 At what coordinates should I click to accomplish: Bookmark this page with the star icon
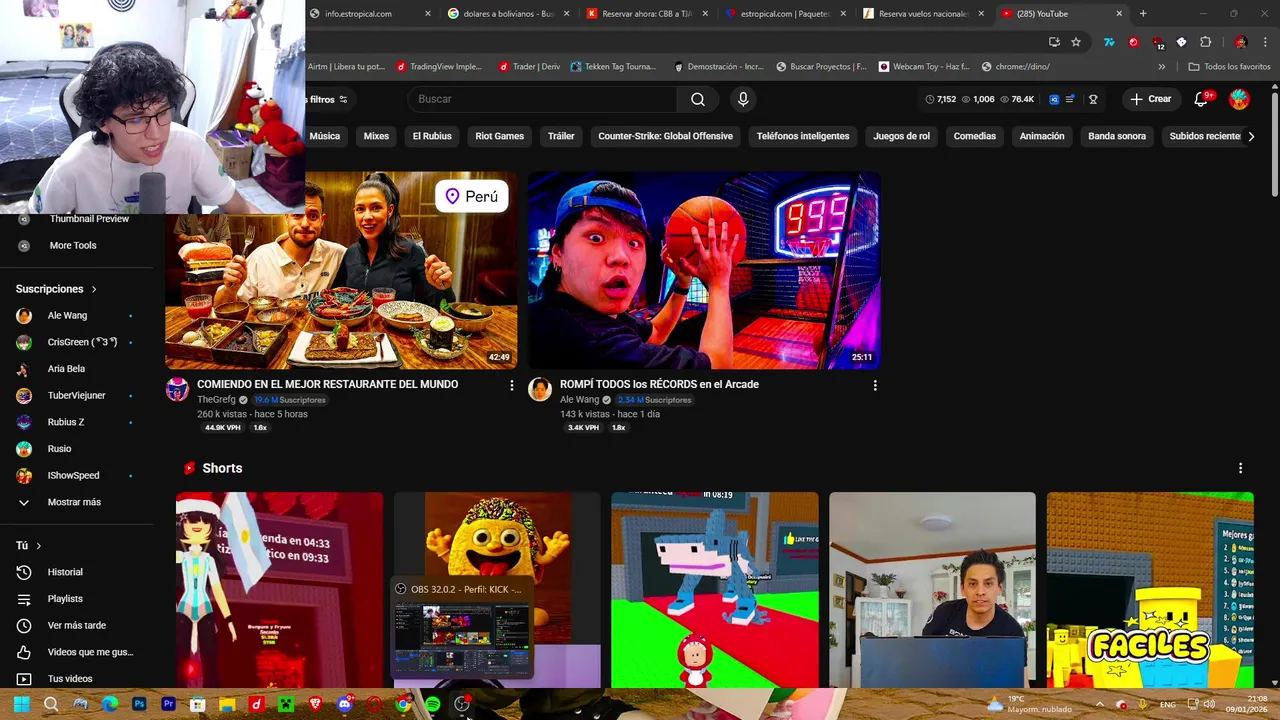click(x=1076, y=42)
